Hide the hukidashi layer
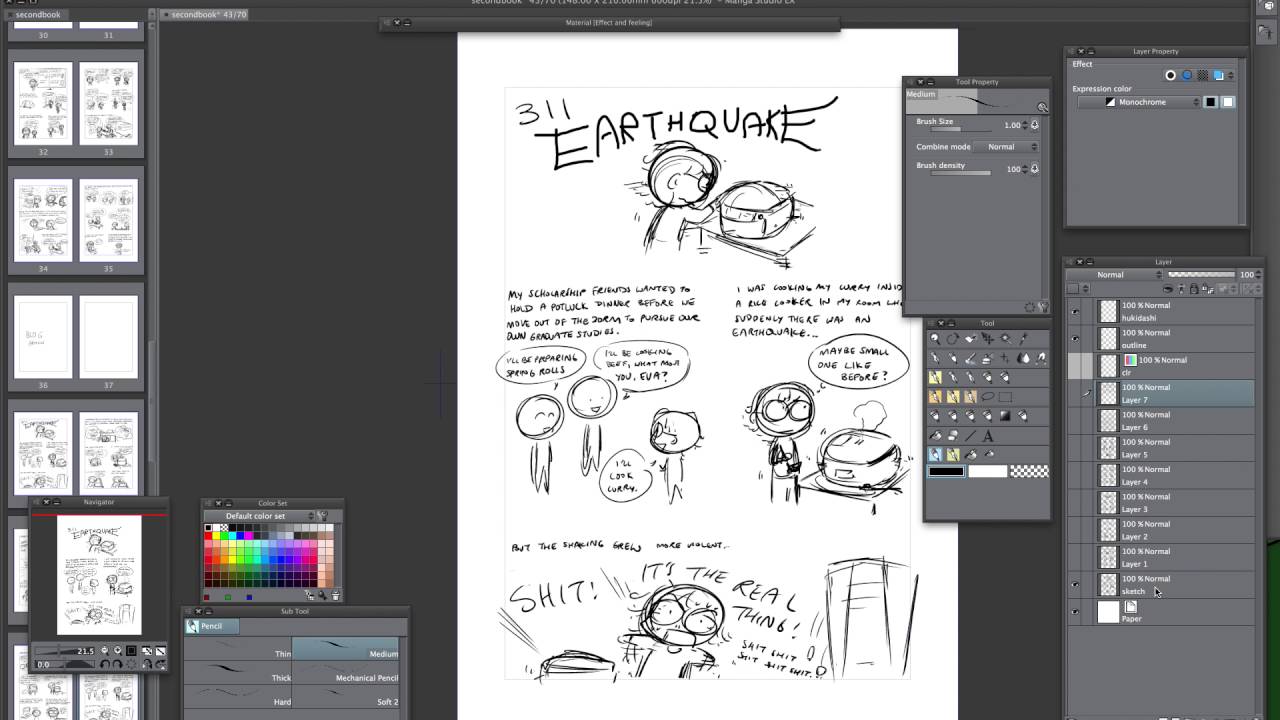Screen dimensions: 1280x720 tap(1075, 311)
